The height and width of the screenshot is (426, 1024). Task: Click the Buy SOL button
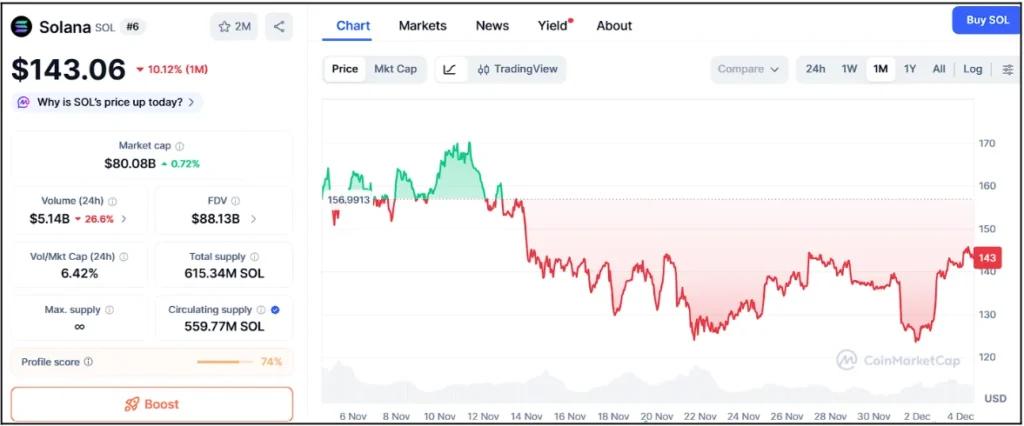[986, 20]
